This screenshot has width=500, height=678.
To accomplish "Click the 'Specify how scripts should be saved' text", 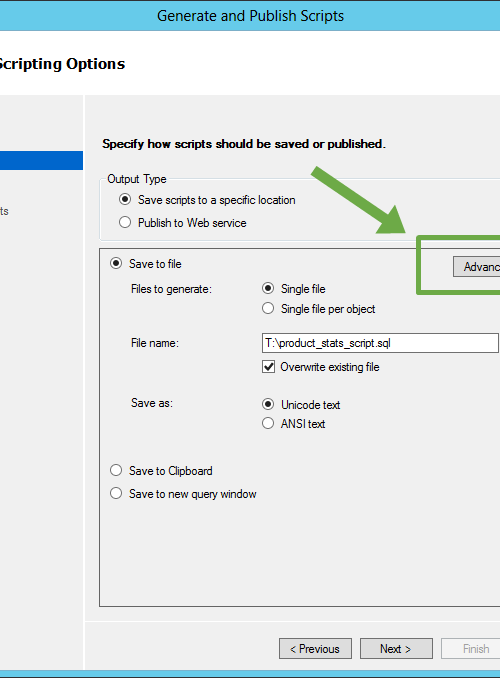I will point(244,144).
